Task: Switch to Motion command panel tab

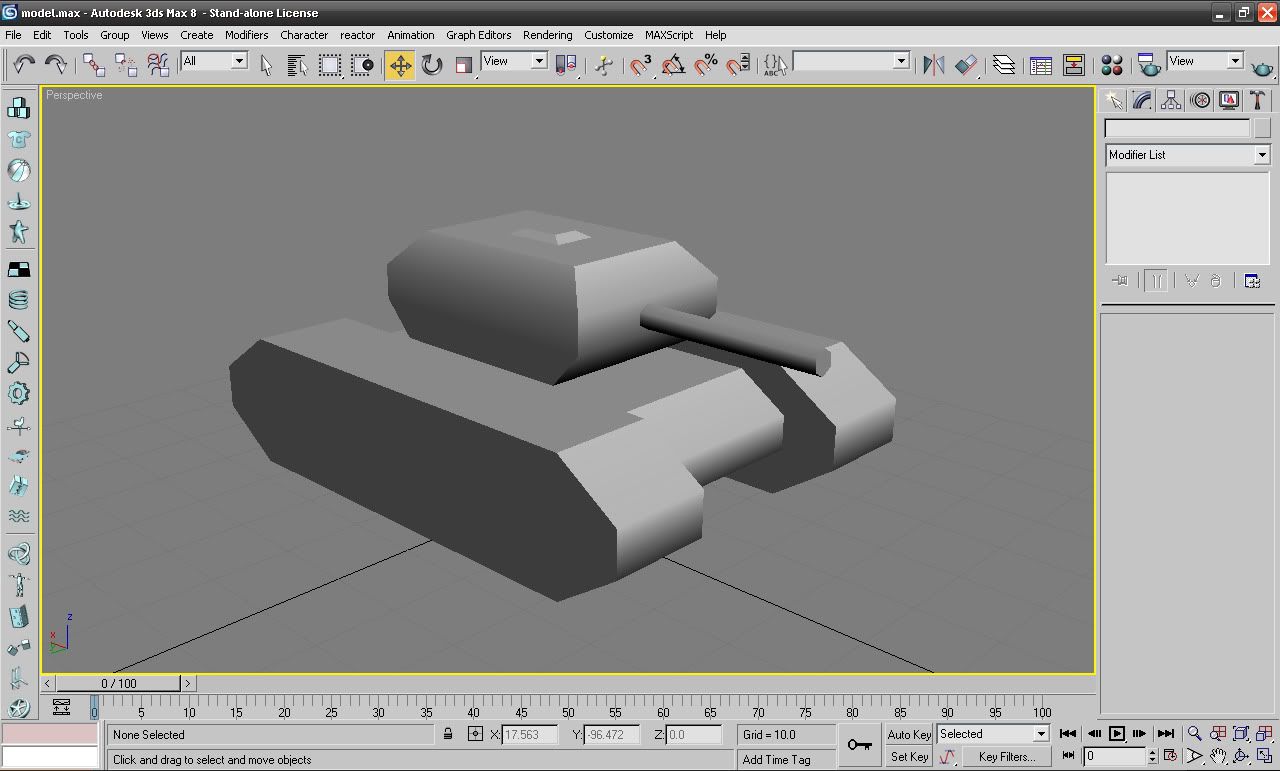Action: pyautogui.click(x=1200, y=100)
